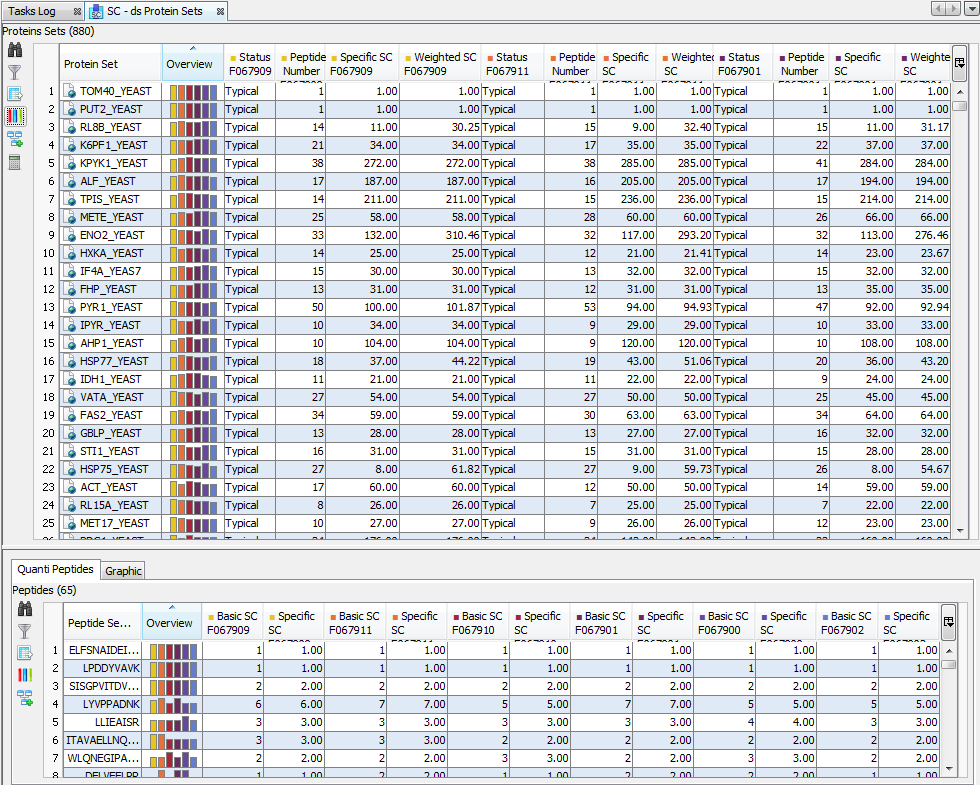980x785 pixels.
Task: Click the export icon in Peptides panel toolbar
Action: 25,653
